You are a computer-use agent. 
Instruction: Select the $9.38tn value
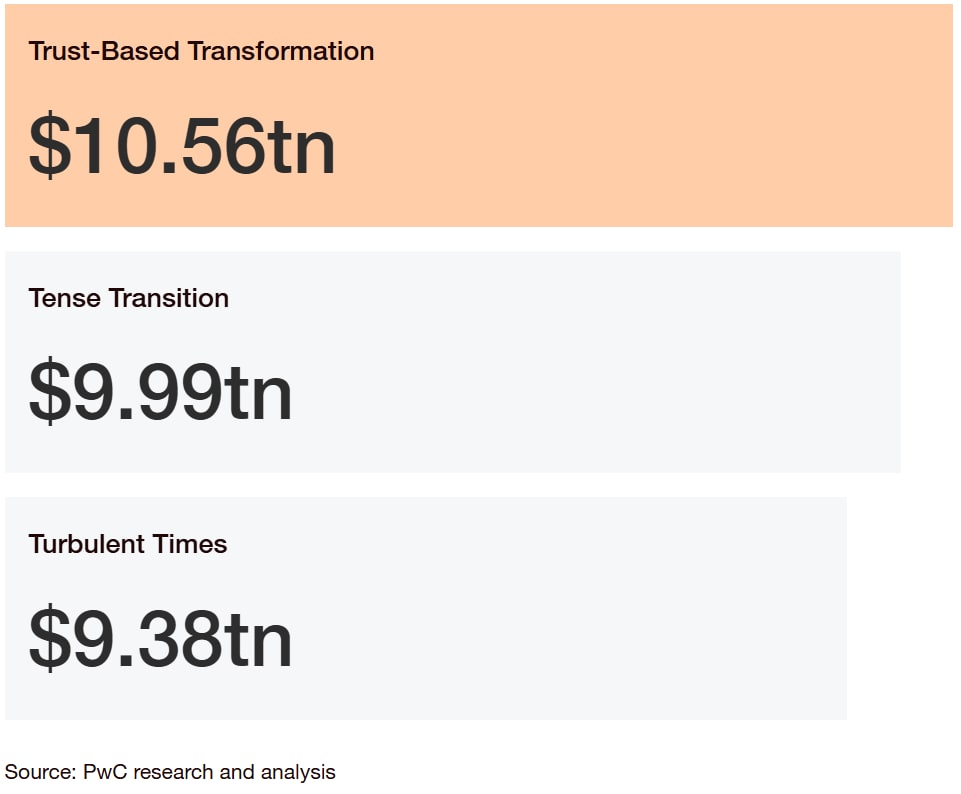[160, 638]
